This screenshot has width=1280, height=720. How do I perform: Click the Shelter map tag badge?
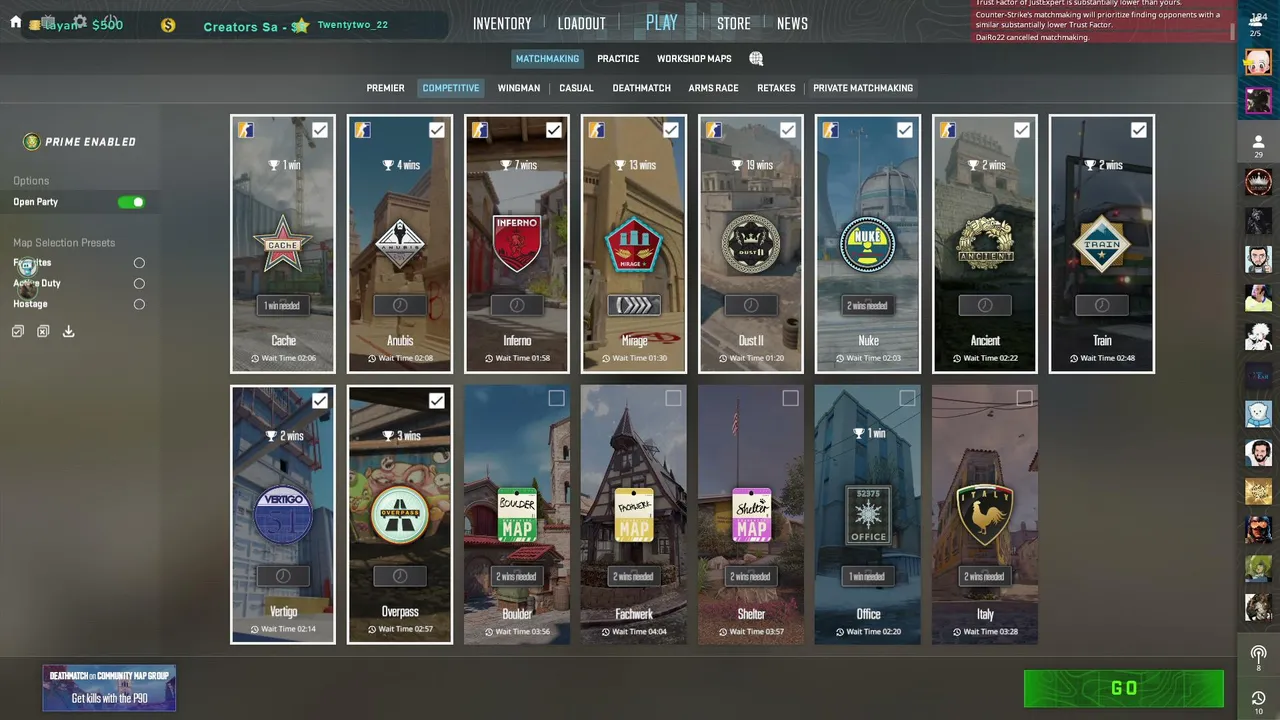pyautogui.click(x=751, y=515)
